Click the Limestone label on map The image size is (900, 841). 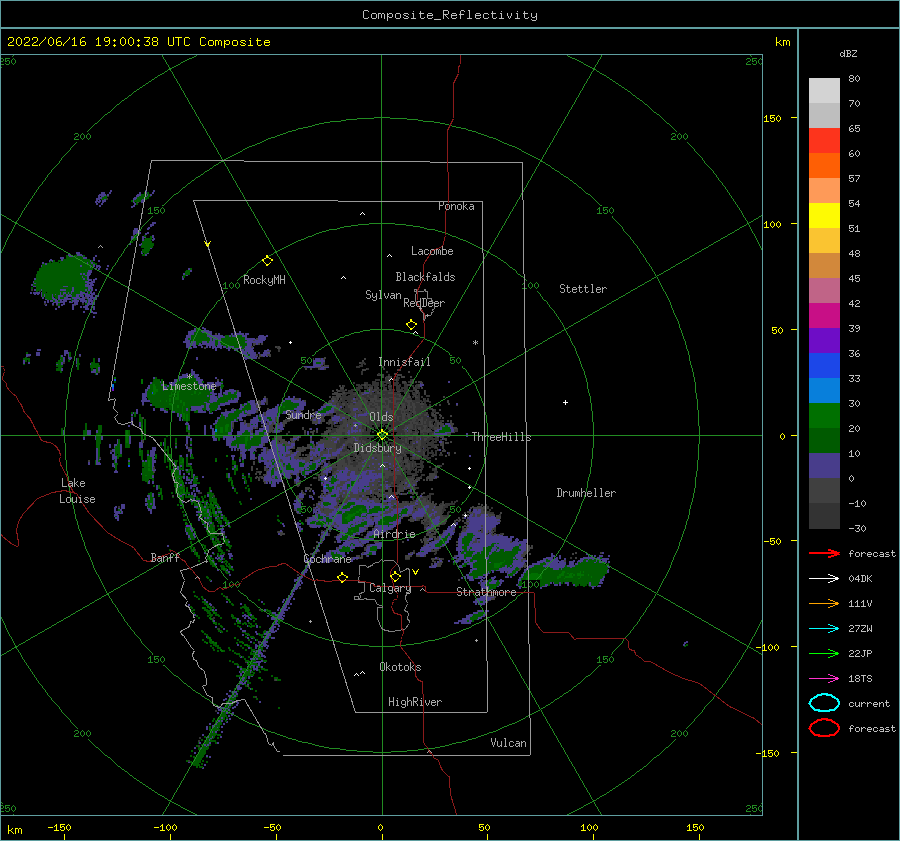coord(189,386)
